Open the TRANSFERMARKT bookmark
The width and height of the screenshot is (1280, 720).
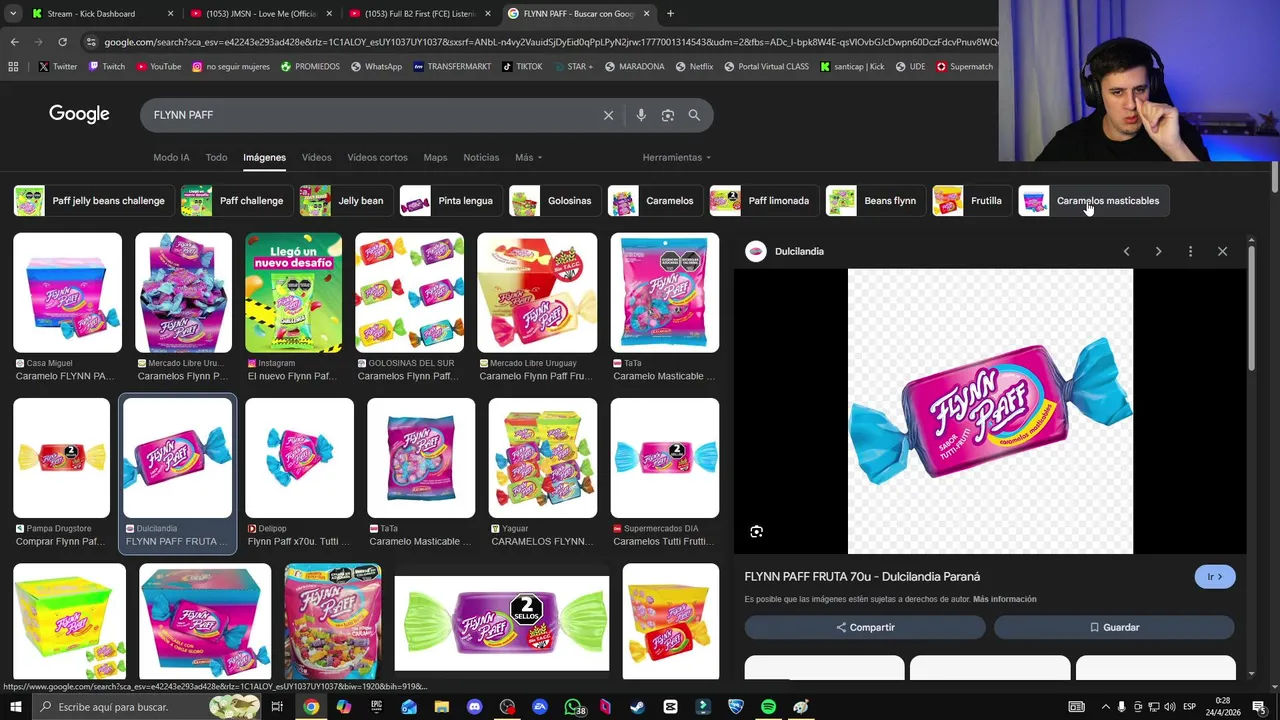(452, 67)
